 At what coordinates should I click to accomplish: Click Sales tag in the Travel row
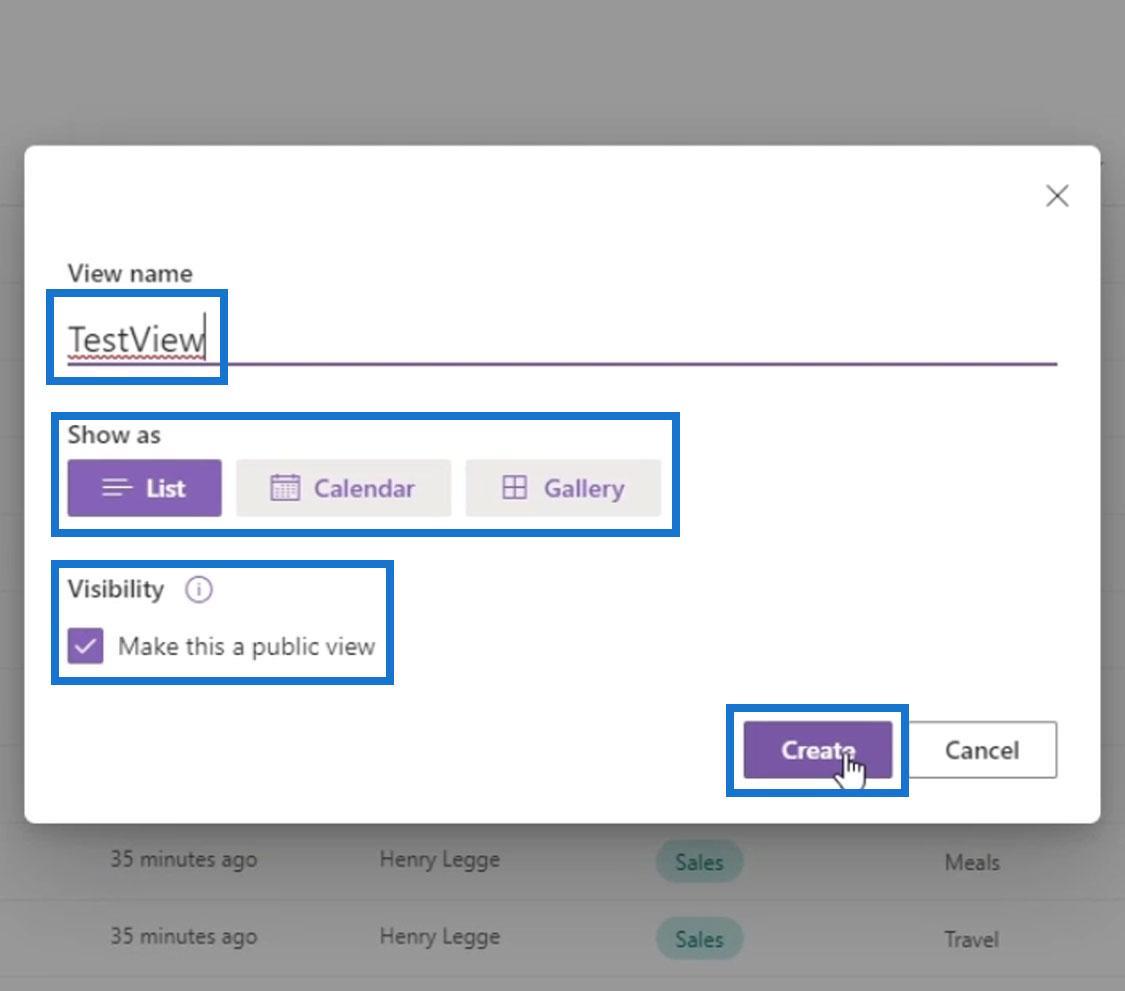[700, 939]
